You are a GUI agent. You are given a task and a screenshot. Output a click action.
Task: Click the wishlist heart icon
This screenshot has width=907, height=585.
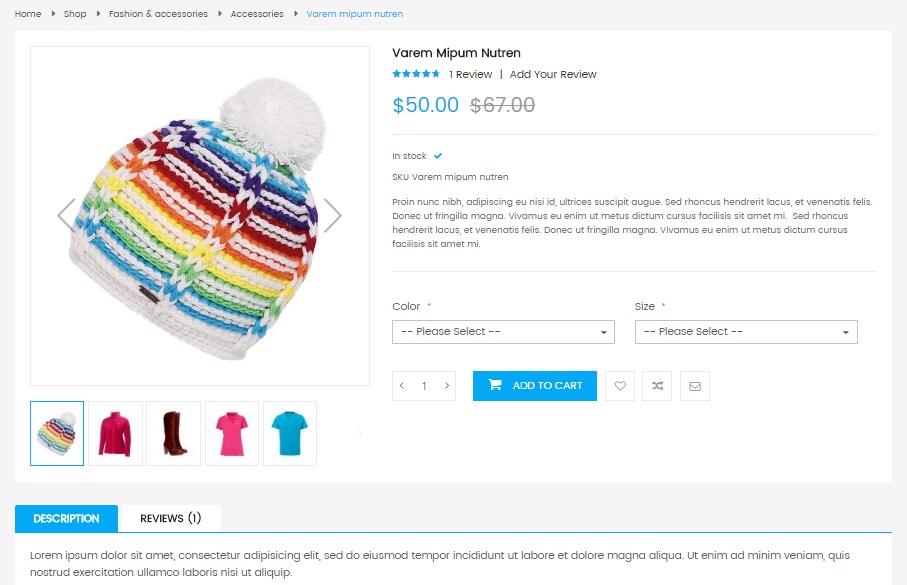point(620,386)
